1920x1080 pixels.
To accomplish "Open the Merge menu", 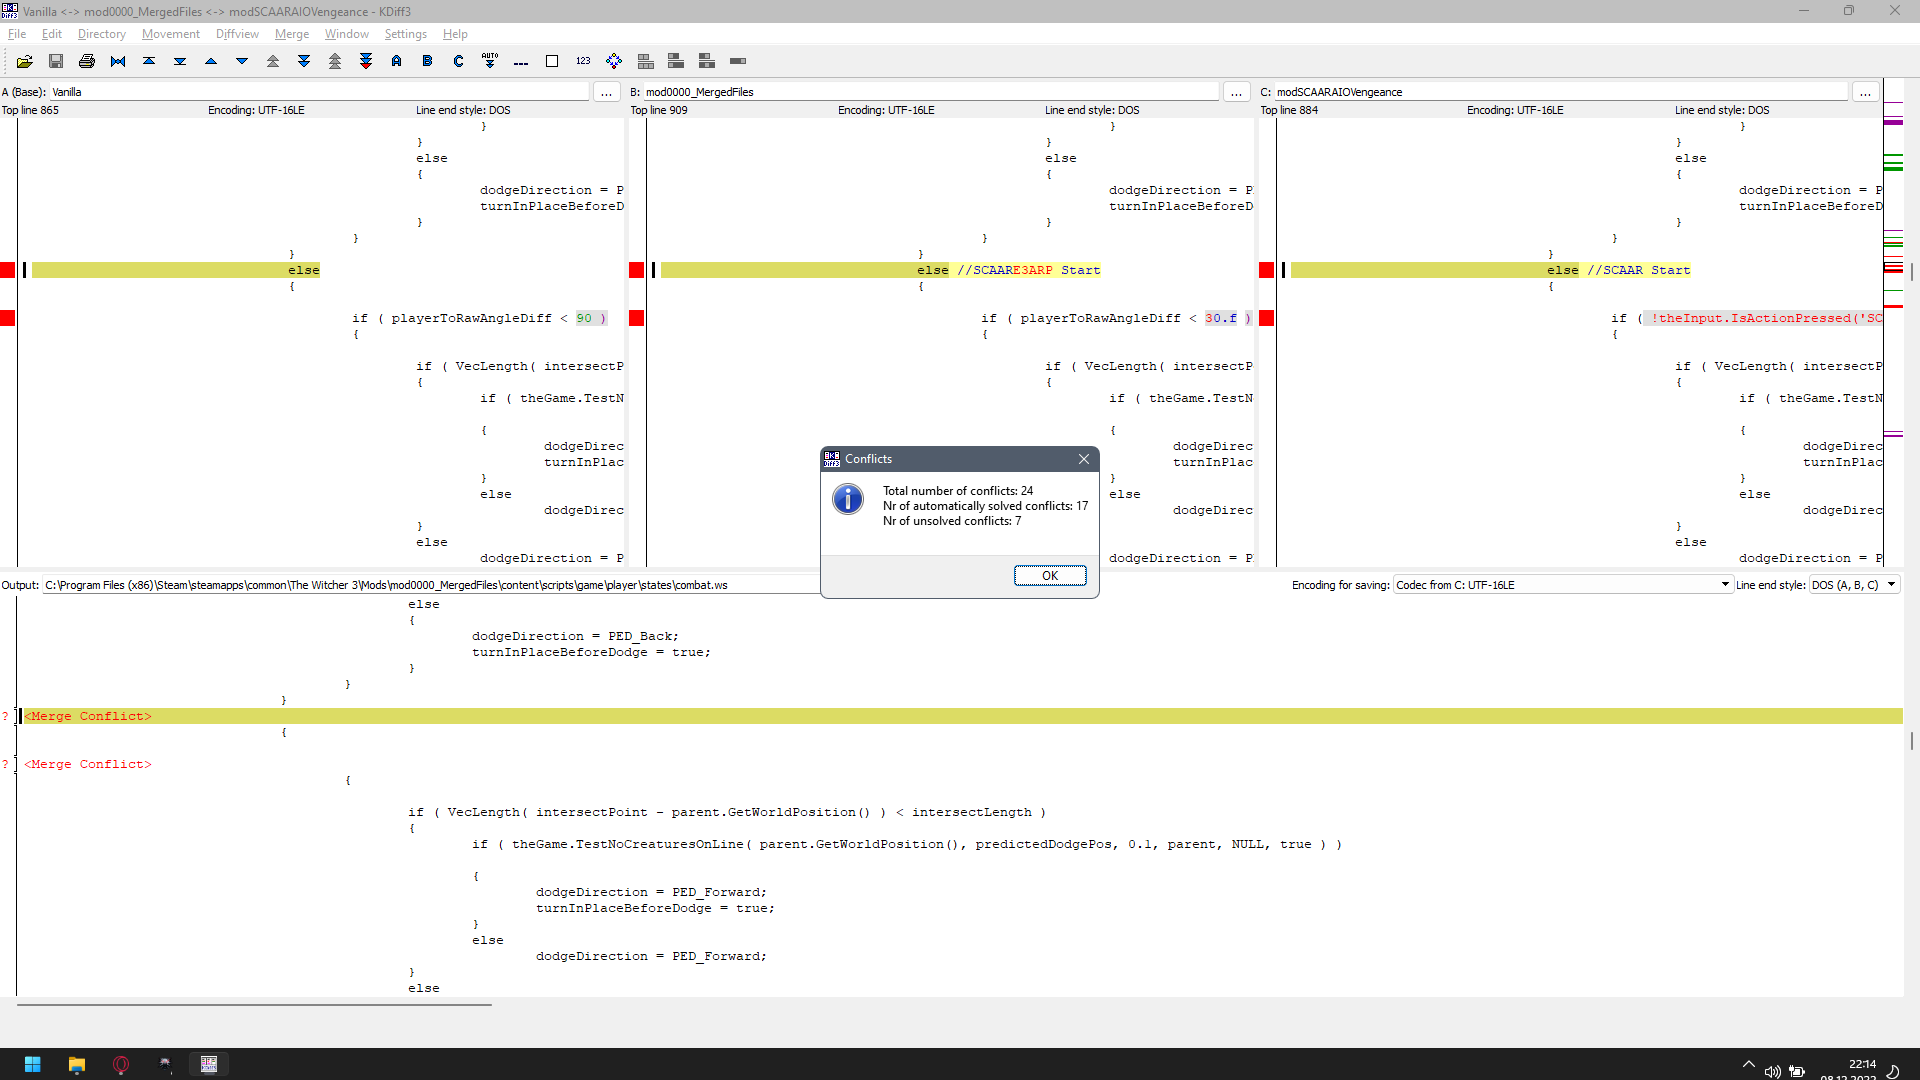I will [x=291, y=34].
